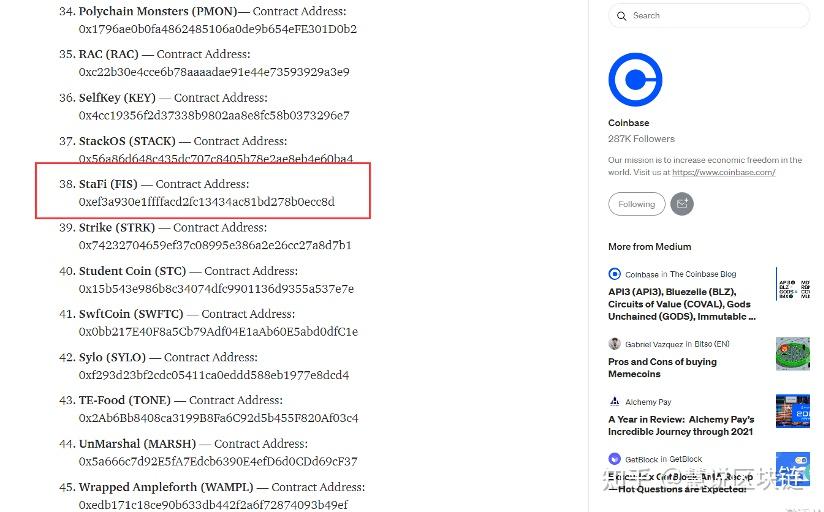Open thumbnail of the Memecoins article
The height and width of the screenshot is (512, 824).
[793, 354]
